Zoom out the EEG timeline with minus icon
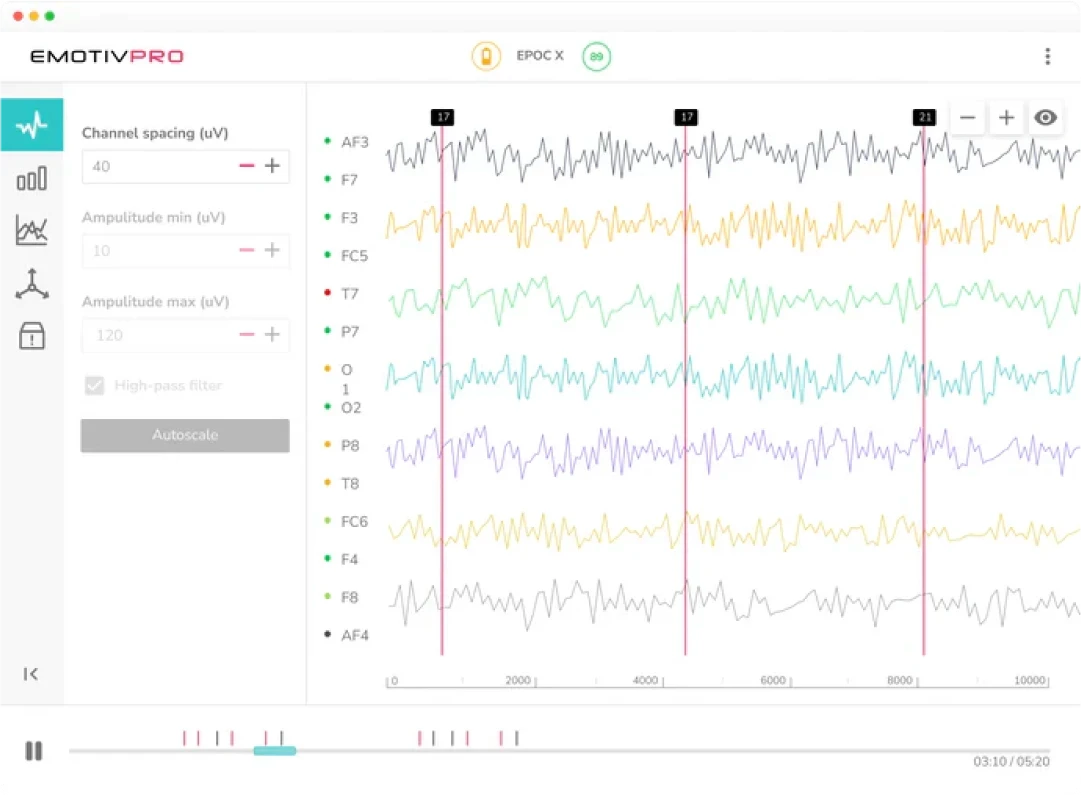Image resolution: width=1081 pixels, height=795 pixels. 967,117
